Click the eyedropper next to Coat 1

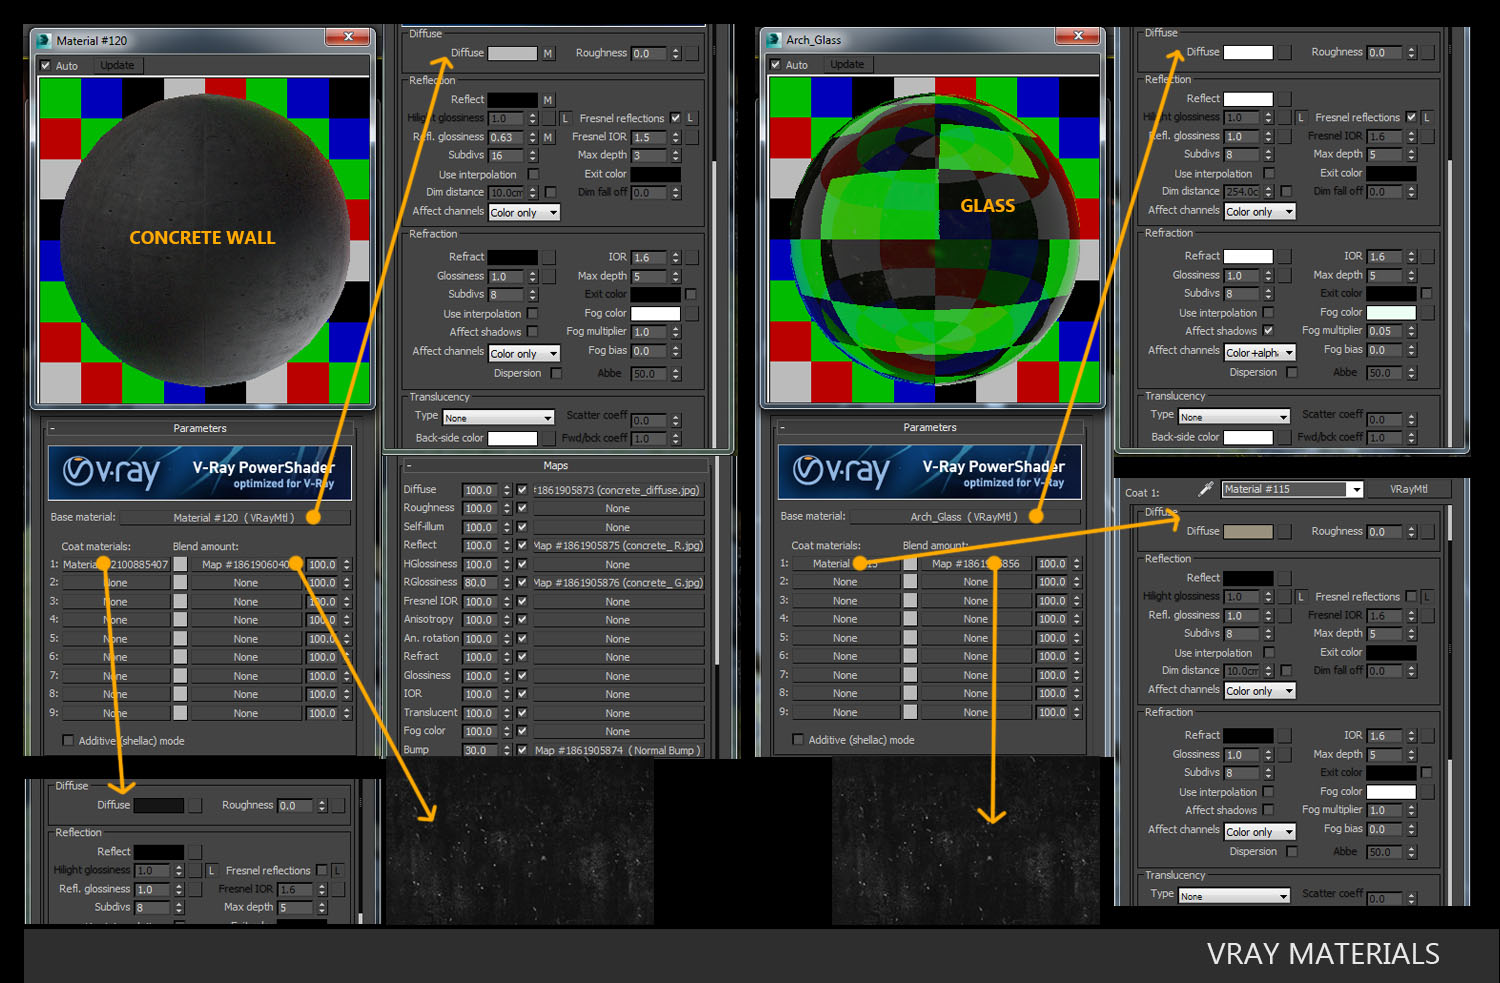[1205, 490]
